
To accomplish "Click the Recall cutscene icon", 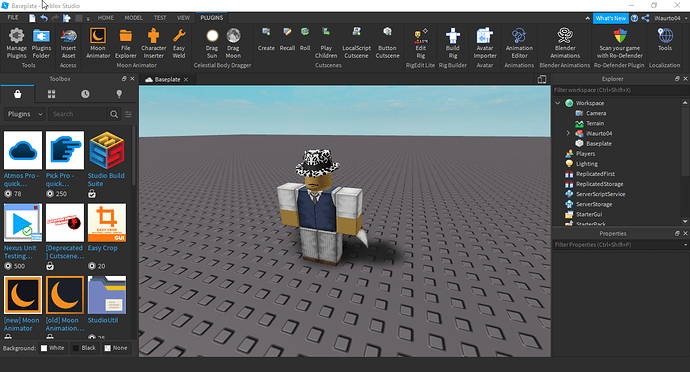I will tap(287, 39).
